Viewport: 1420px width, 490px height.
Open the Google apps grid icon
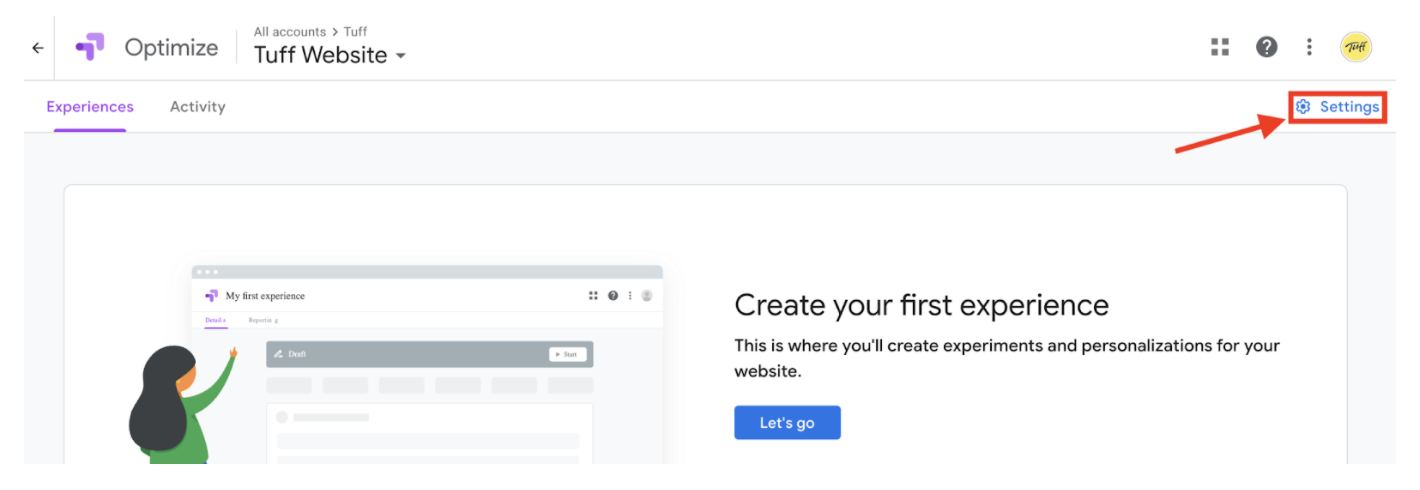[x=1219, y=47]
